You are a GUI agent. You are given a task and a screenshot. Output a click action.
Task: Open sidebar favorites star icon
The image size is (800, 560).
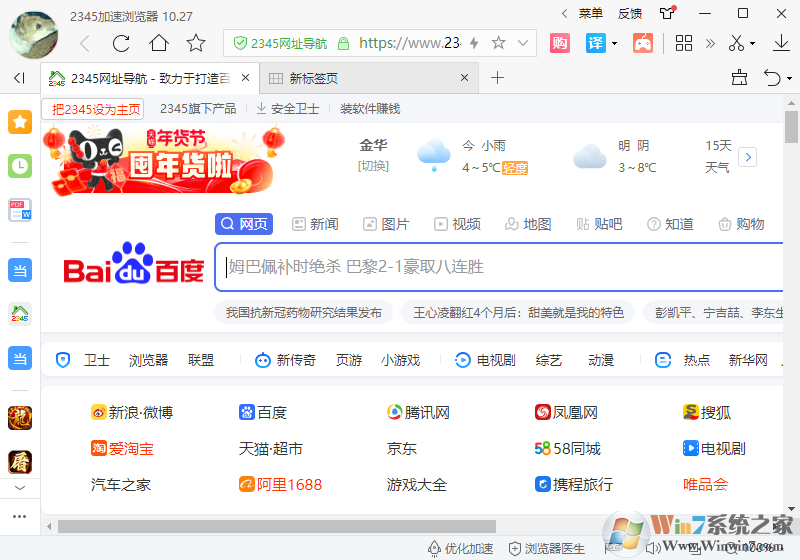[20, 122]
